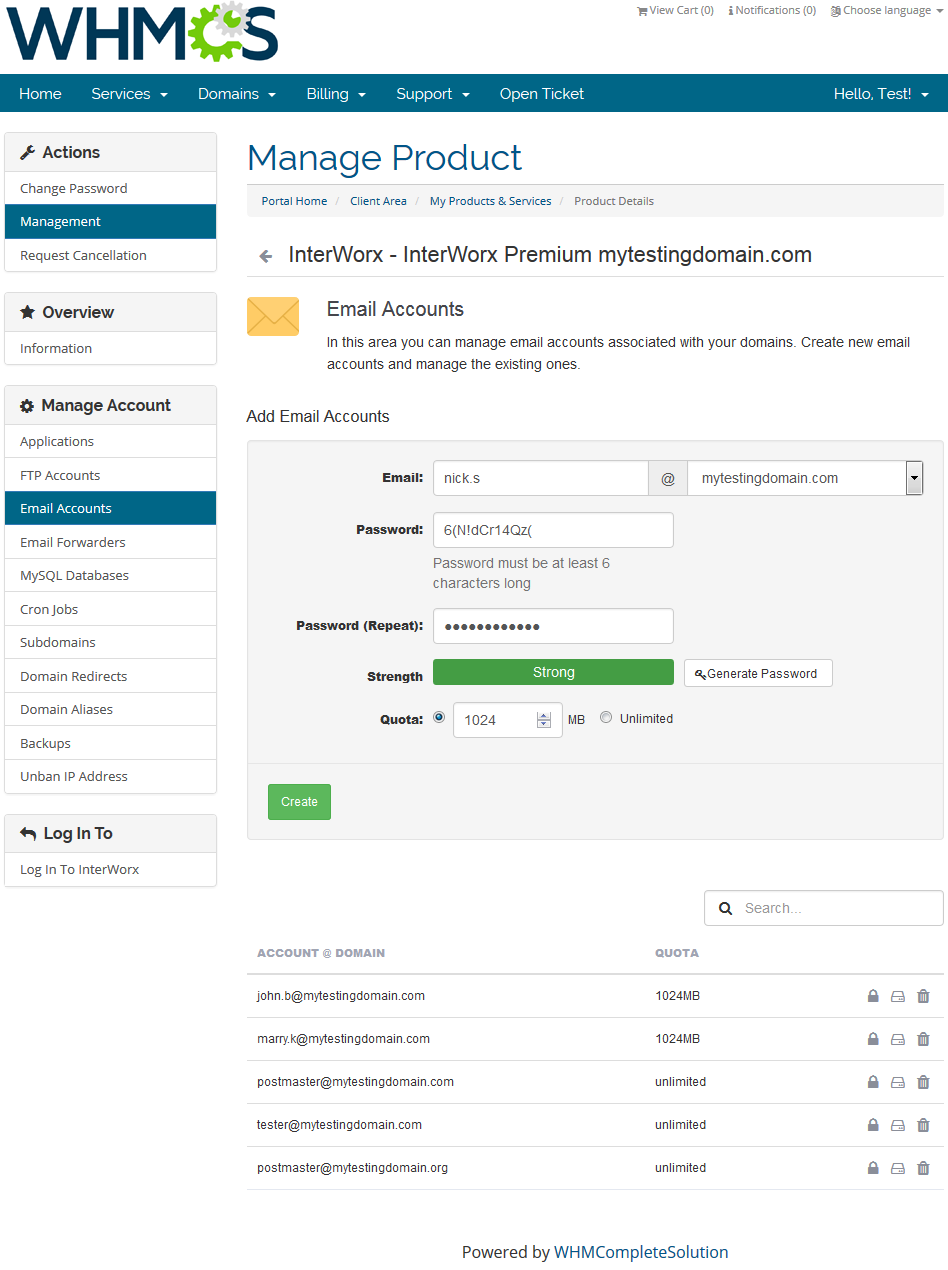
Task: Expand the Domains menu
Action: point(236,94)
